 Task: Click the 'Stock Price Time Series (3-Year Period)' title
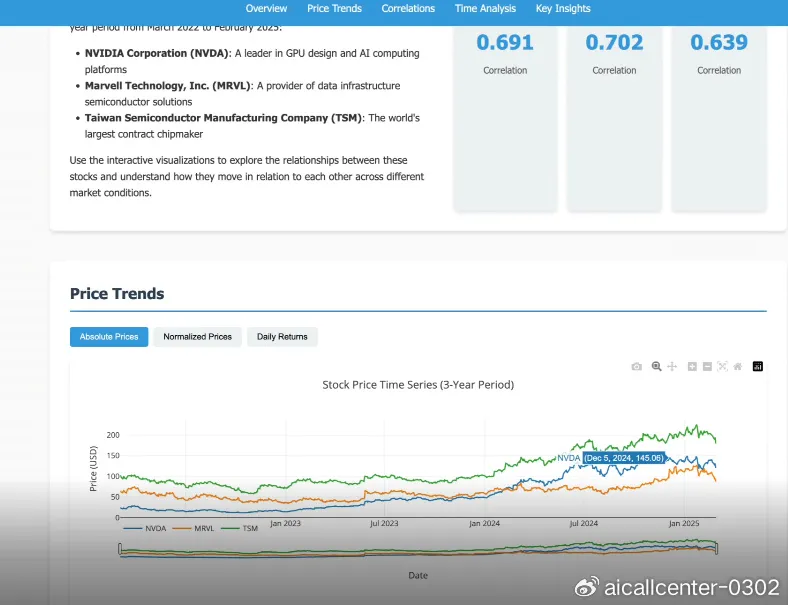[x=418, y=385]
